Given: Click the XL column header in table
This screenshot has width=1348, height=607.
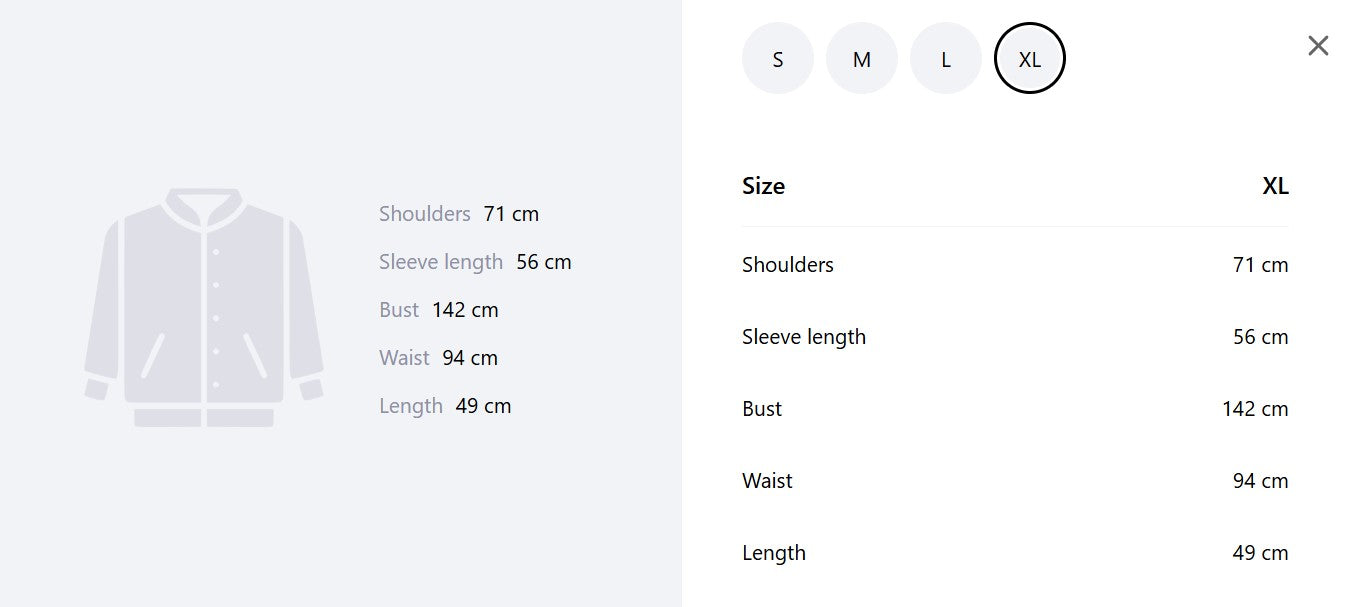Looking at the screenshot, I should coord(1275,186).
